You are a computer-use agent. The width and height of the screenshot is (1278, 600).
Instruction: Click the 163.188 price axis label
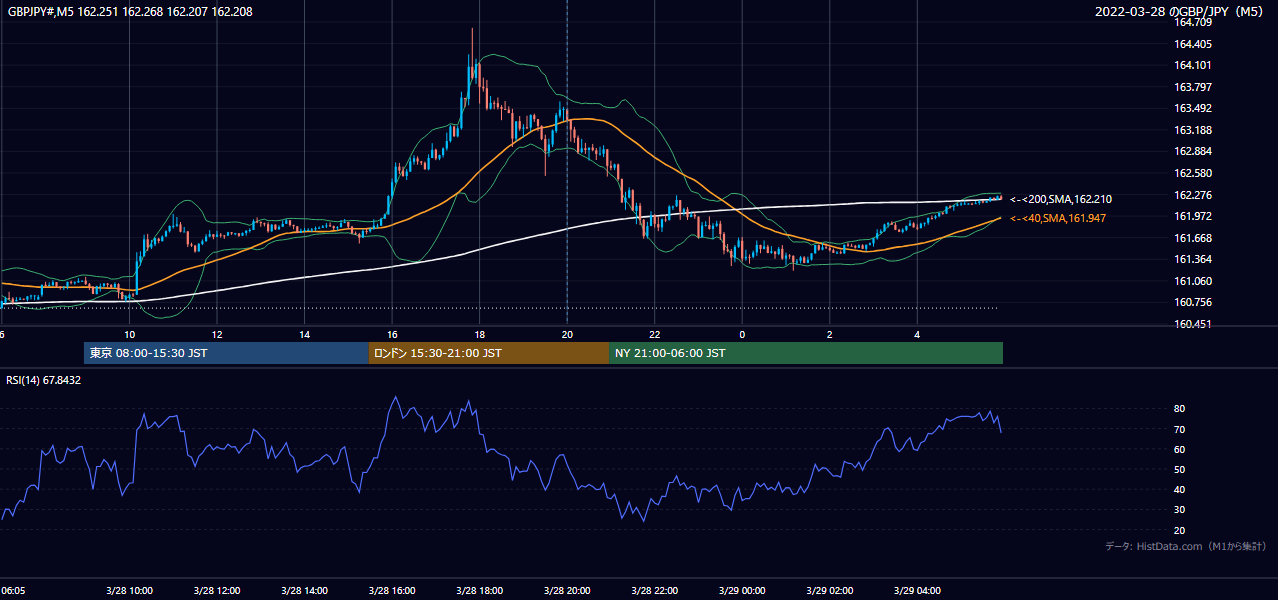coord(1193,130)
